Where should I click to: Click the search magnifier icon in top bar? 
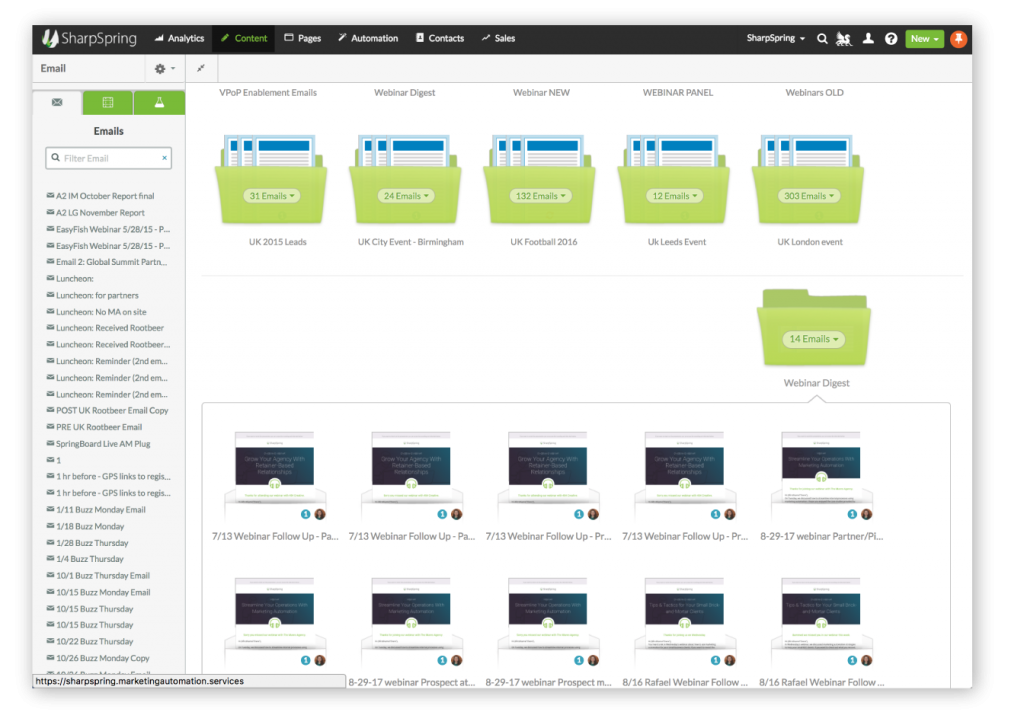click(822, 39)
